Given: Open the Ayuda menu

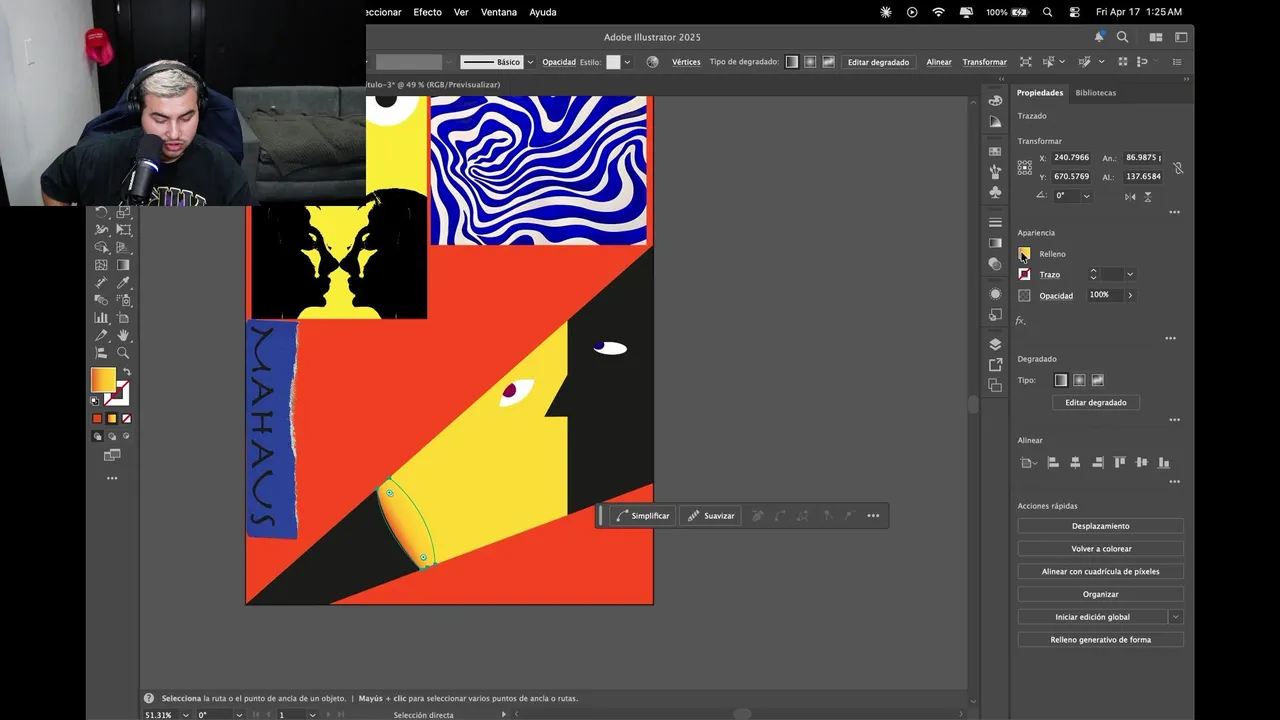Looking at the screenshot, I should click(x=543, y=12).
